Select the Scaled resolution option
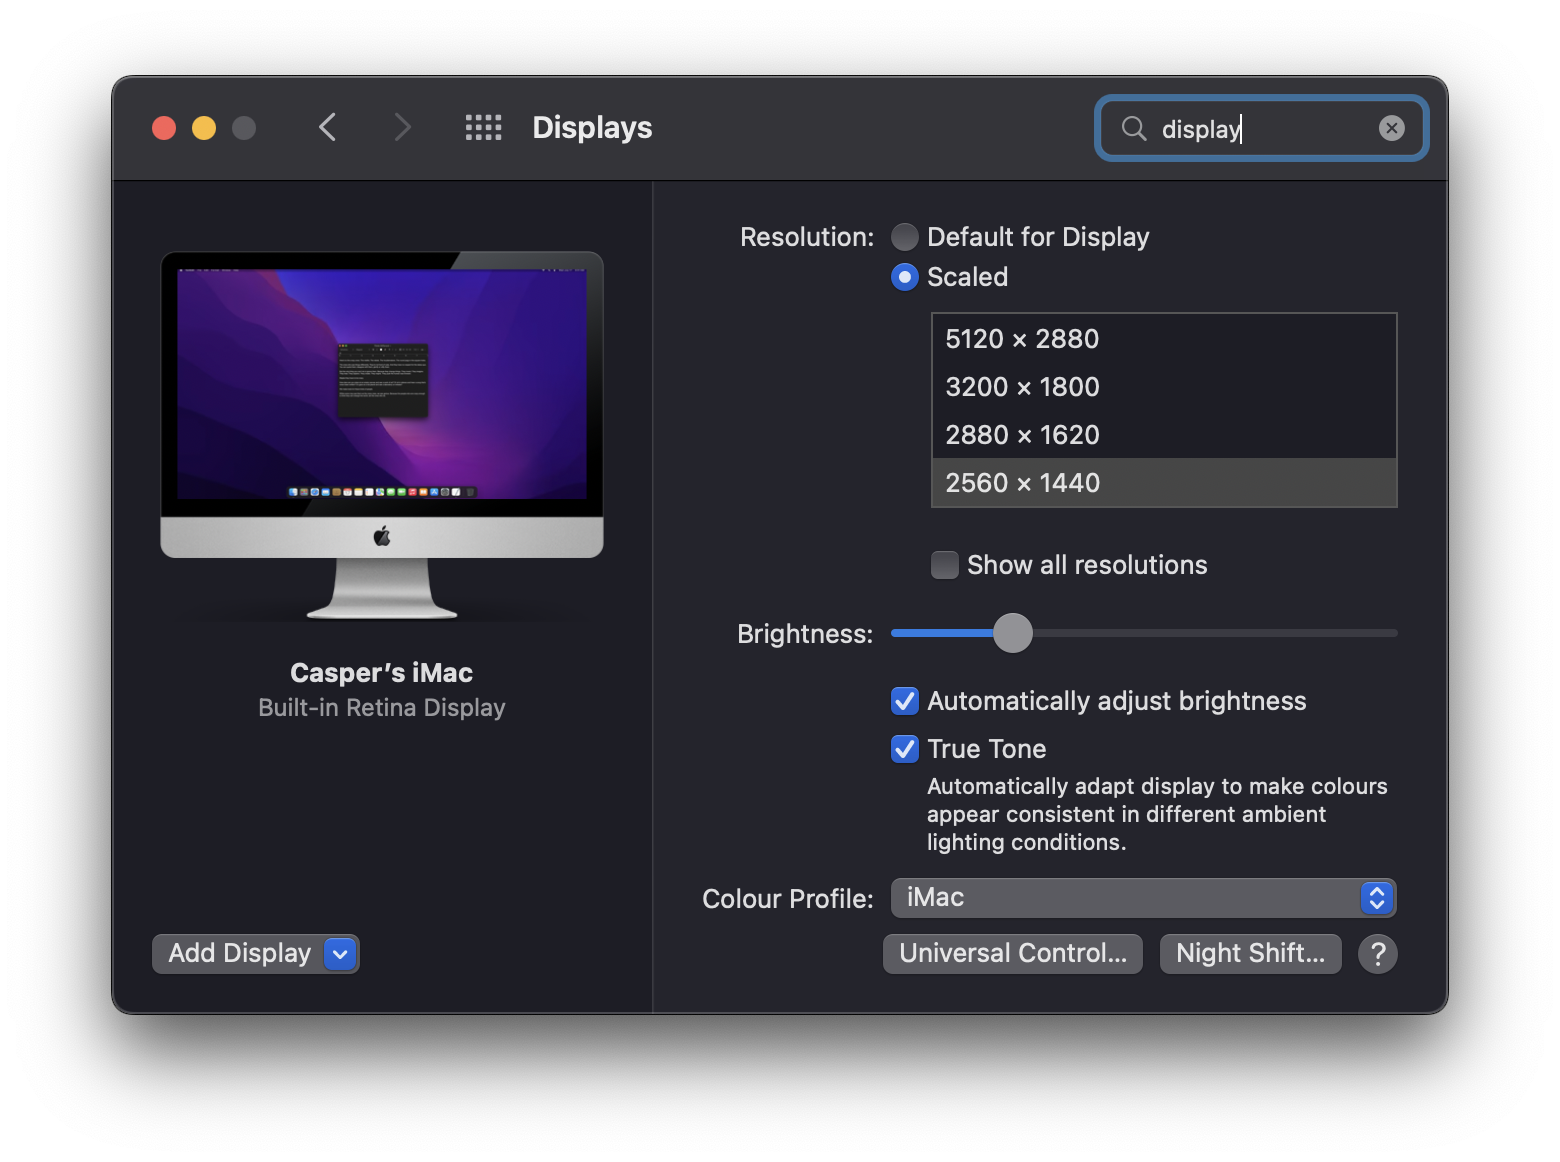Screen dimensions: 1560x1162 point(904,277)
